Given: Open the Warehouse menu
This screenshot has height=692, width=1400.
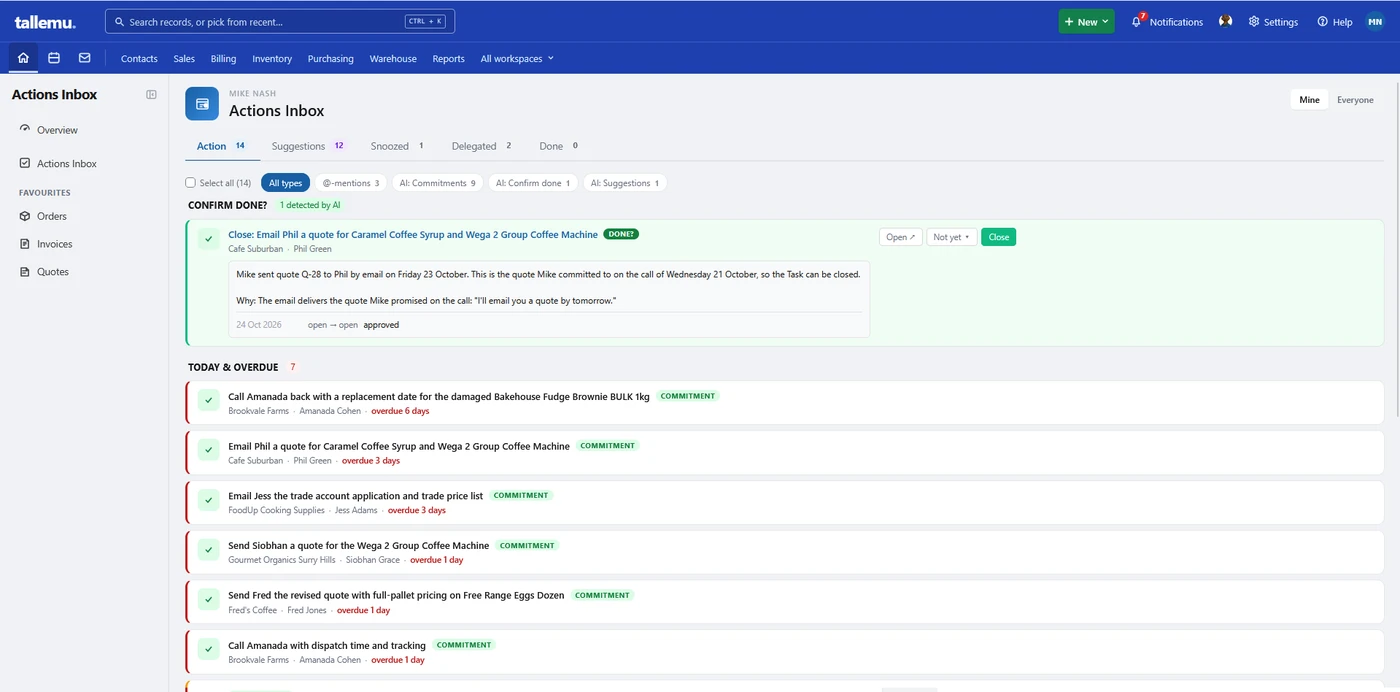Looking at the screenshot, I should [x=393, y=58].
